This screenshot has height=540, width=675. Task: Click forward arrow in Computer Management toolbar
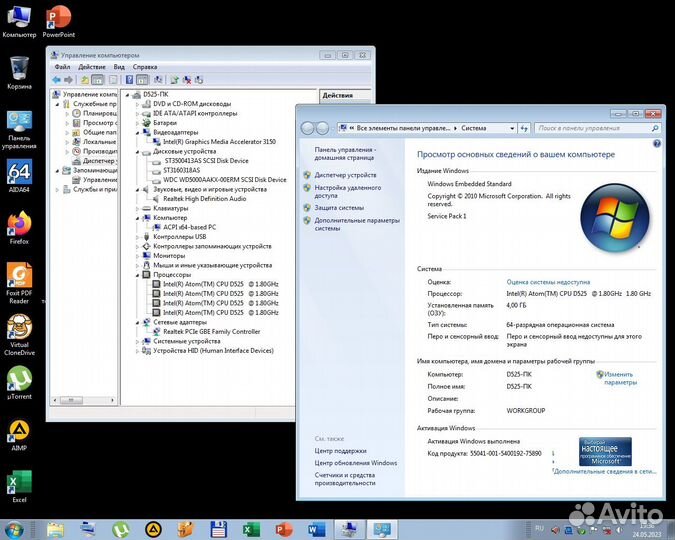click(68, 80)
